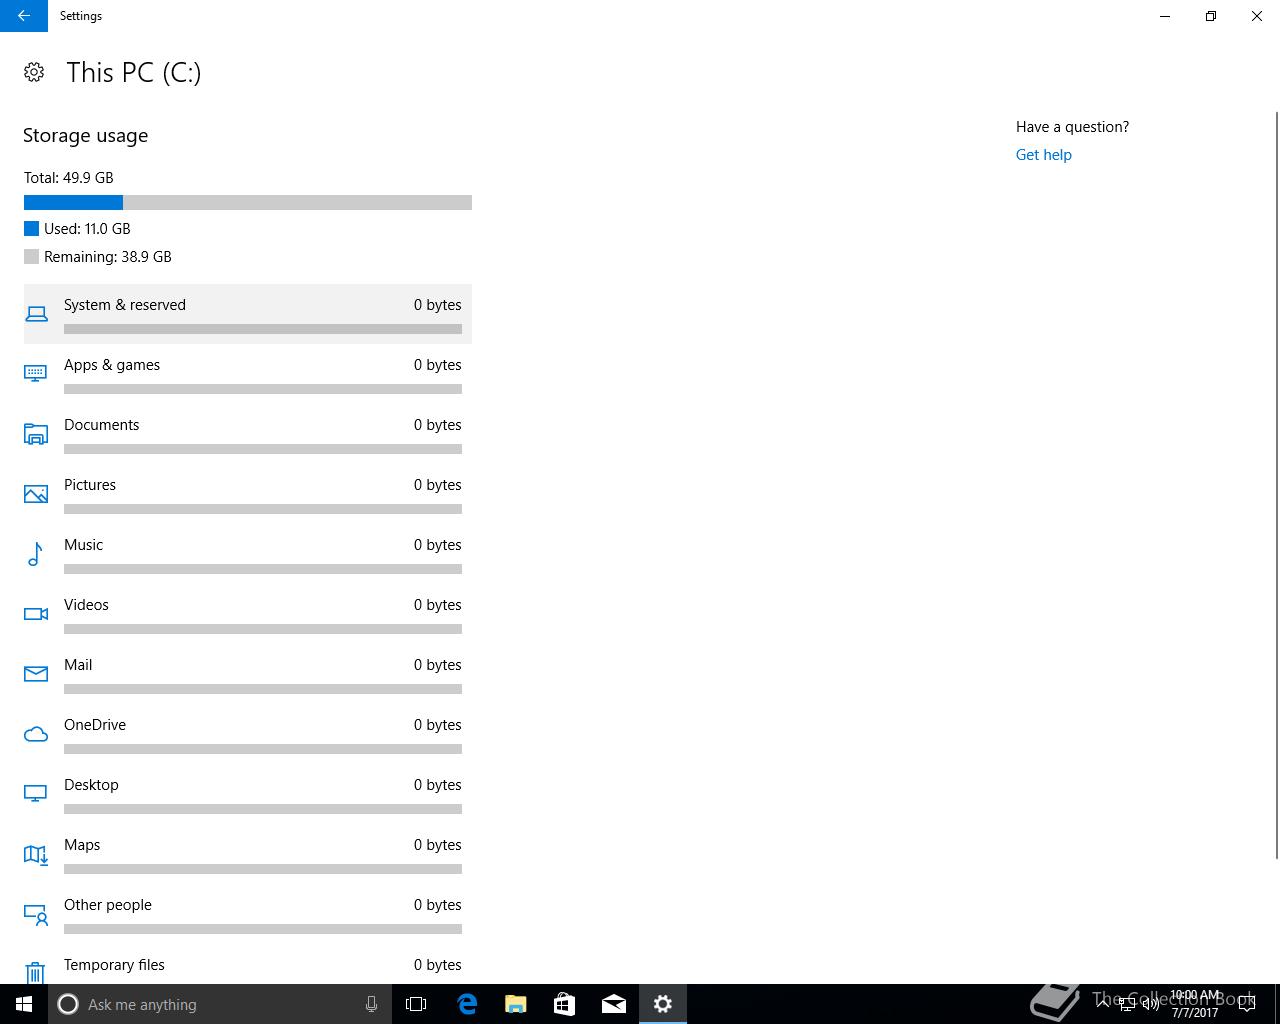Screen dimensions: 1280x1024
Task: Click the OneDrive cloud icon
Action: click(36, 734)
